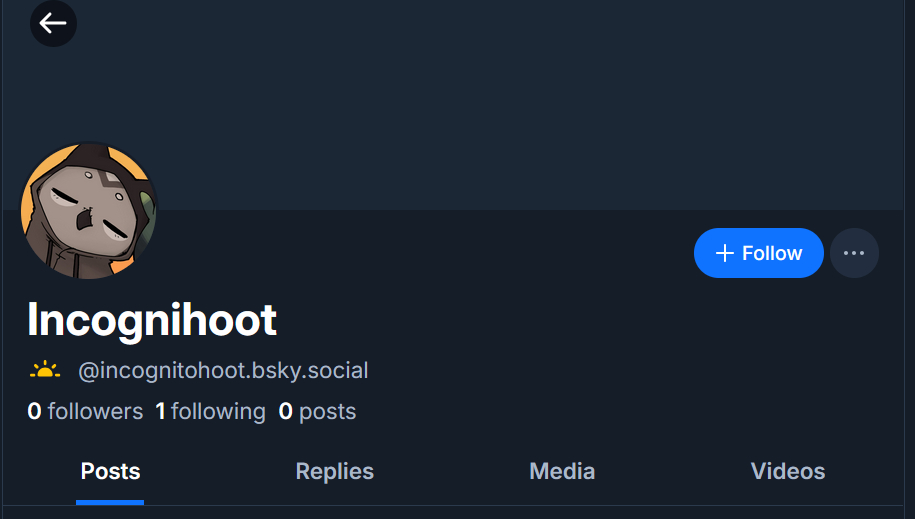Switch to the Replies tab

tap(334, 472)
